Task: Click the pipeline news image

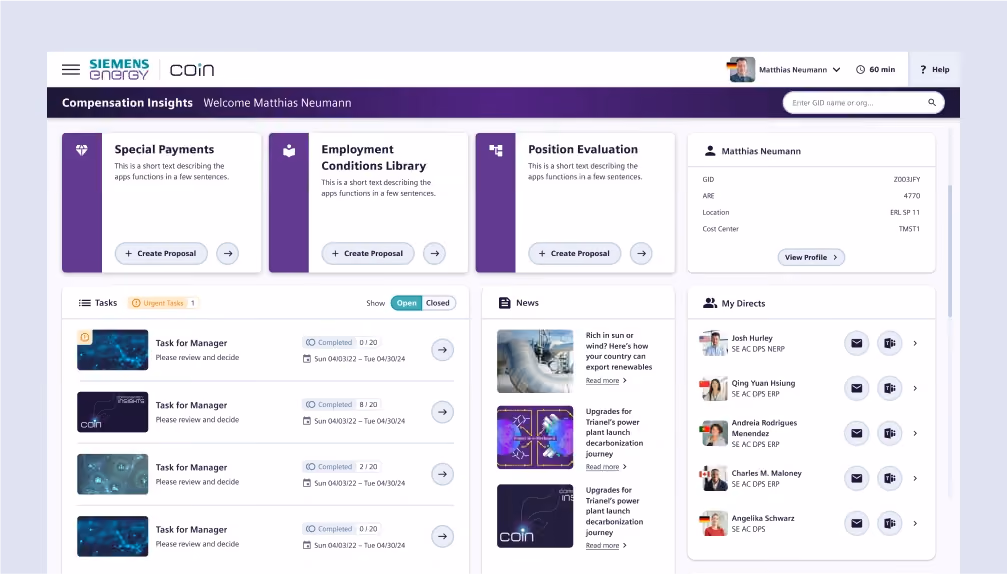Action: point(535,361)
